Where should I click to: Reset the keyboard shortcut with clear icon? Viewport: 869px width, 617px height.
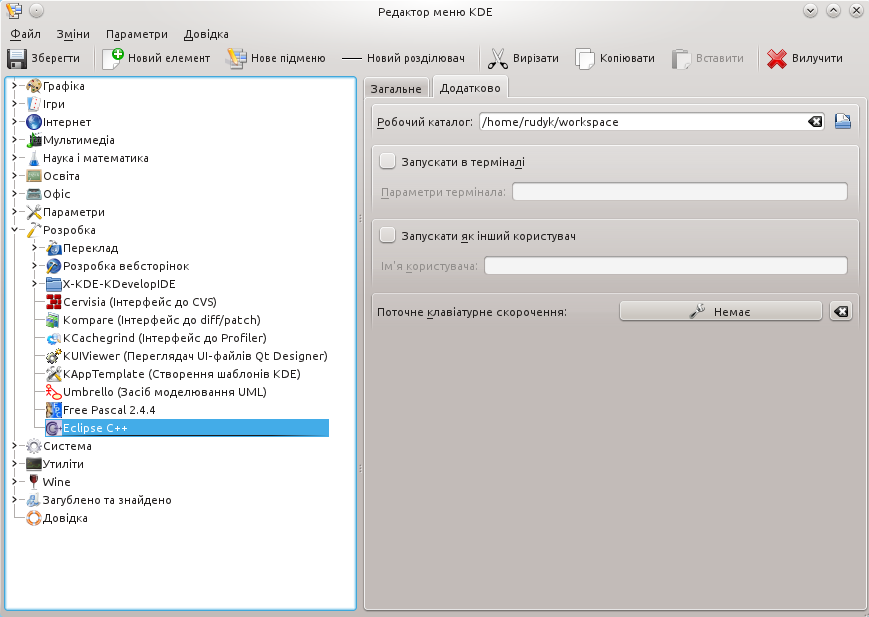point(841,312)
